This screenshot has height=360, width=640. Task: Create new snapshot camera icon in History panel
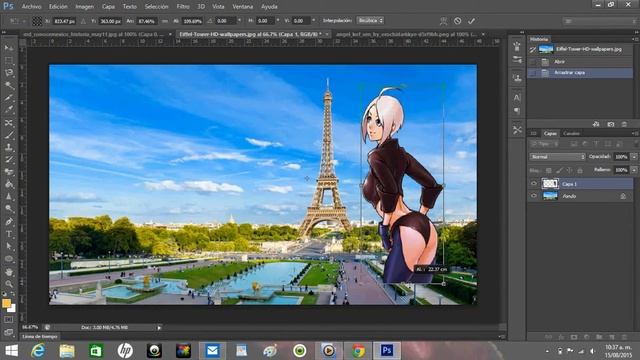(611, 124)
